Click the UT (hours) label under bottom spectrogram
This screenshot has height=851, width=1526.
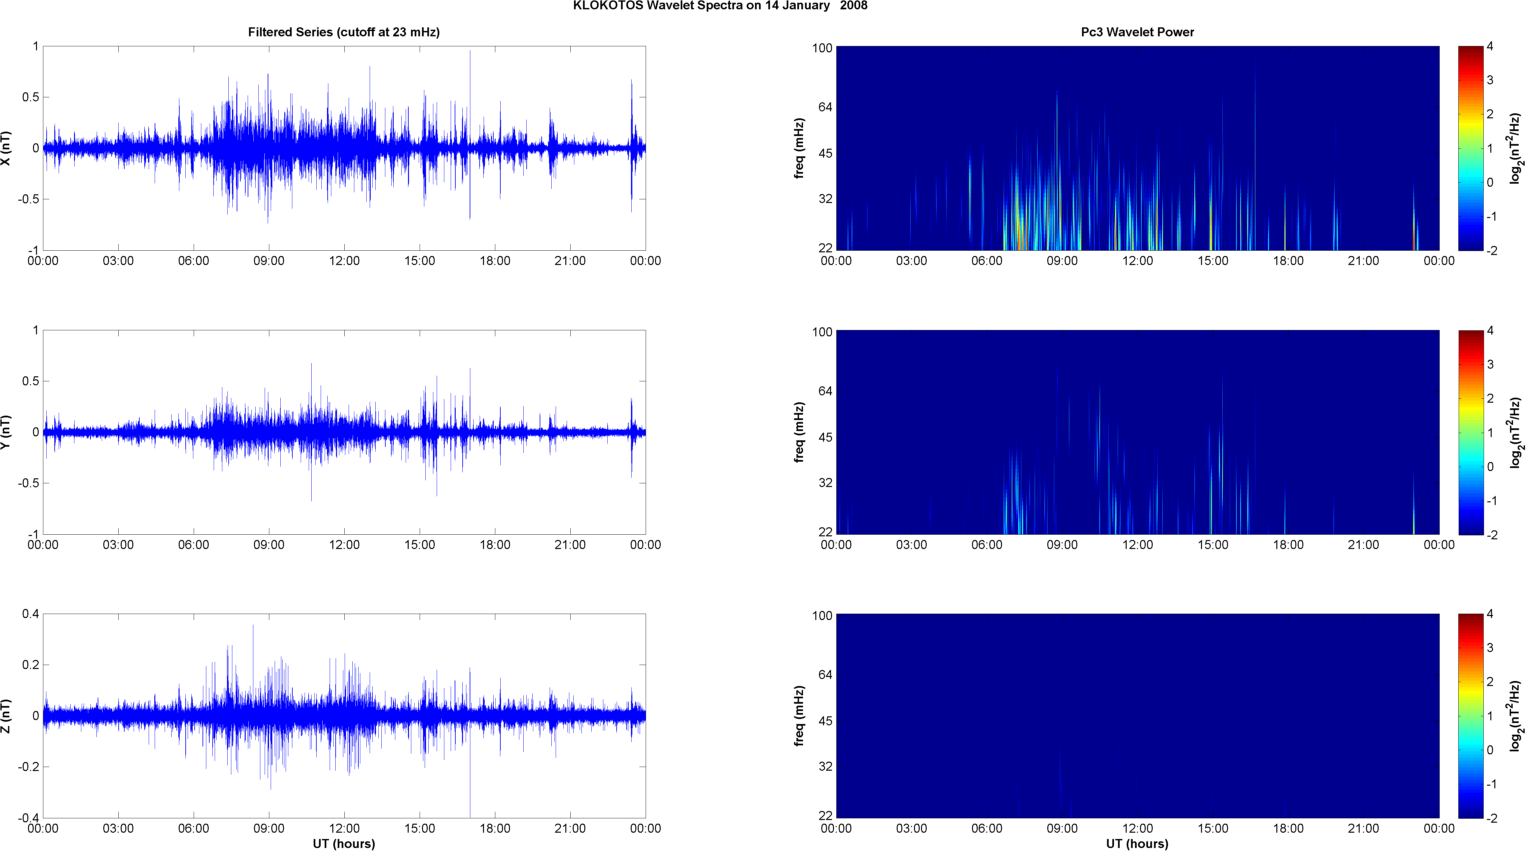[x=1137, y=844]
